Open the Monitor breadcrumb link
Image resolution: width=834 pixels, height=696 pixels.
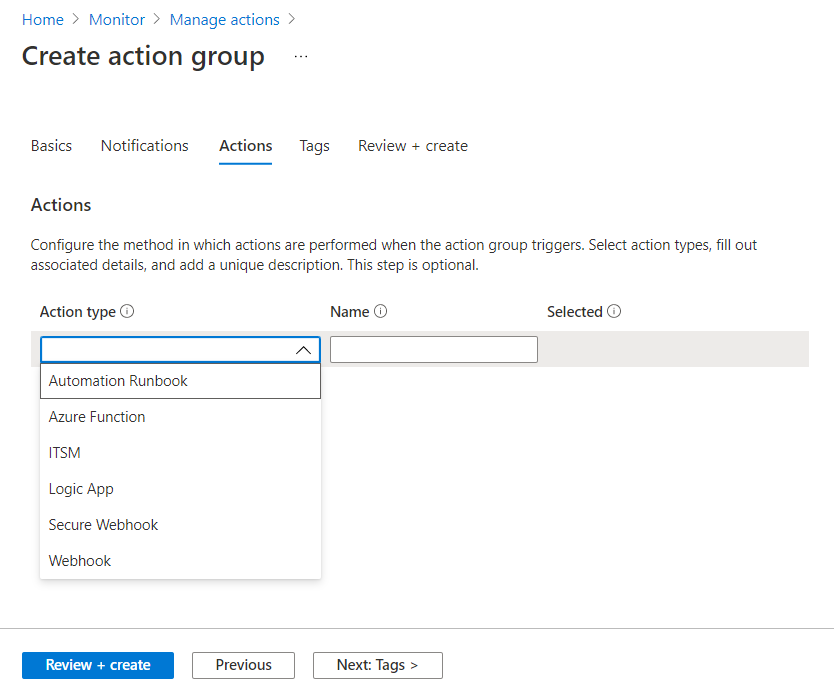[x=116, y=20]
